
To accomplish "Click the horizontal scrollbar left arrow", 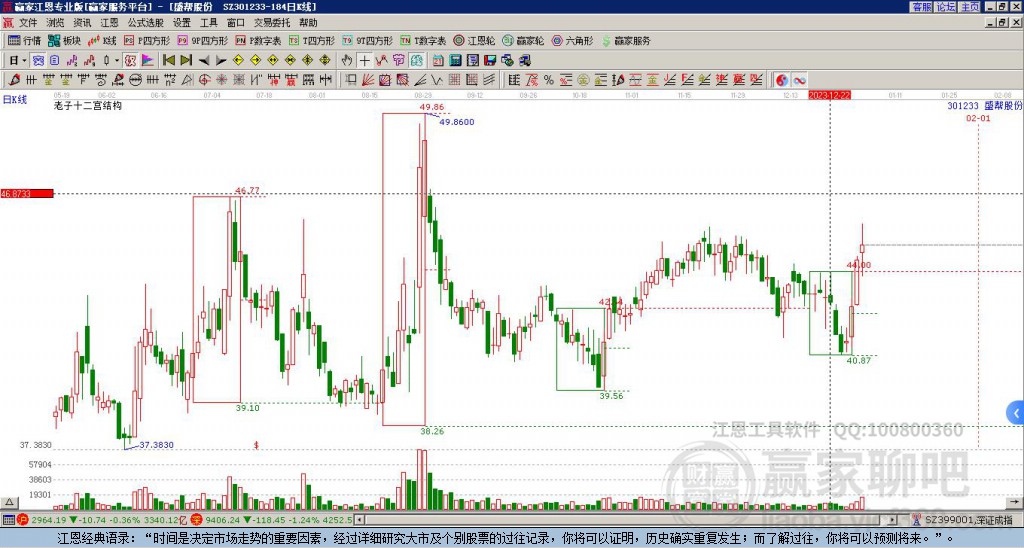I will 359,520.
